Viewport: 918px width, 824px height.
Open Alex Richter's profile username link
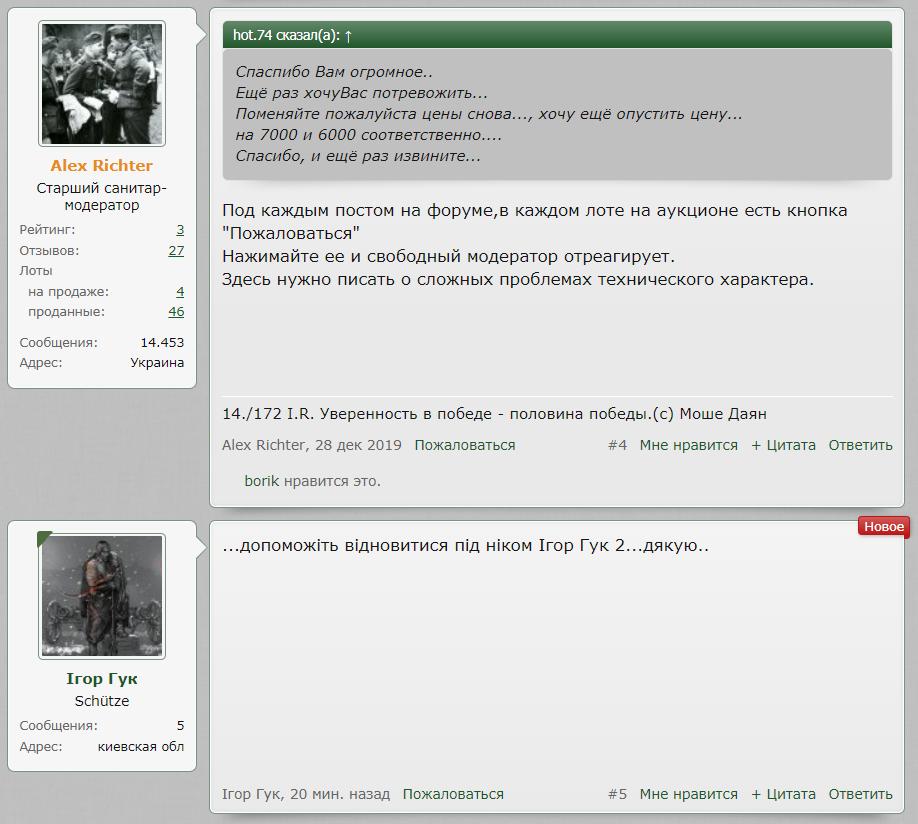[x=102, y=166]
